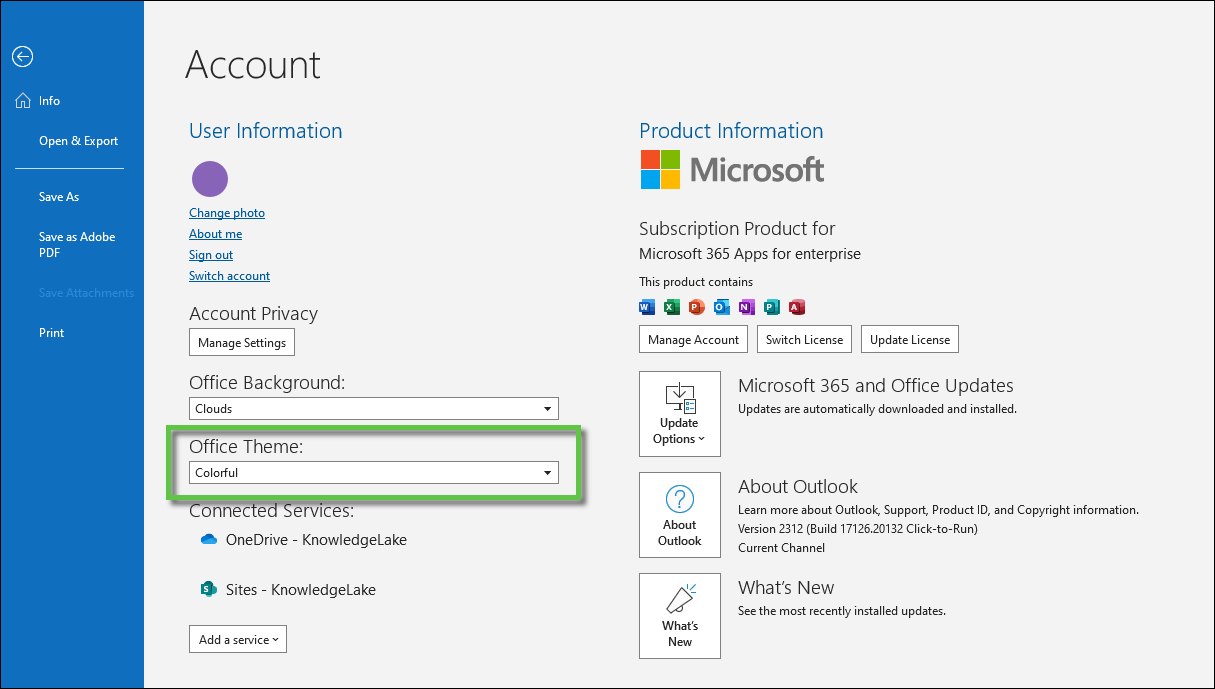Click the Word app icon

pos(647,307)
